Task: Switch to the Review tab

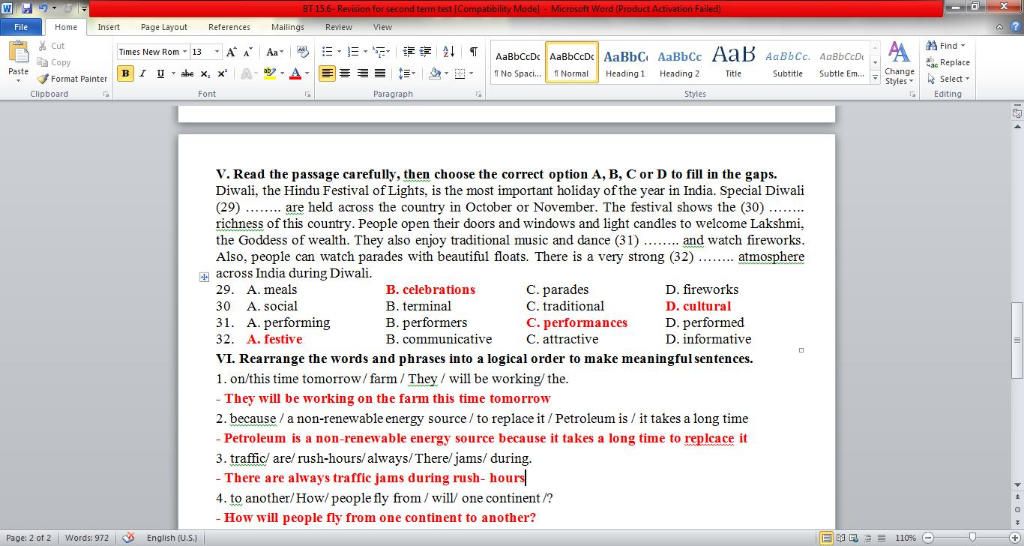Action: point(338,27)
